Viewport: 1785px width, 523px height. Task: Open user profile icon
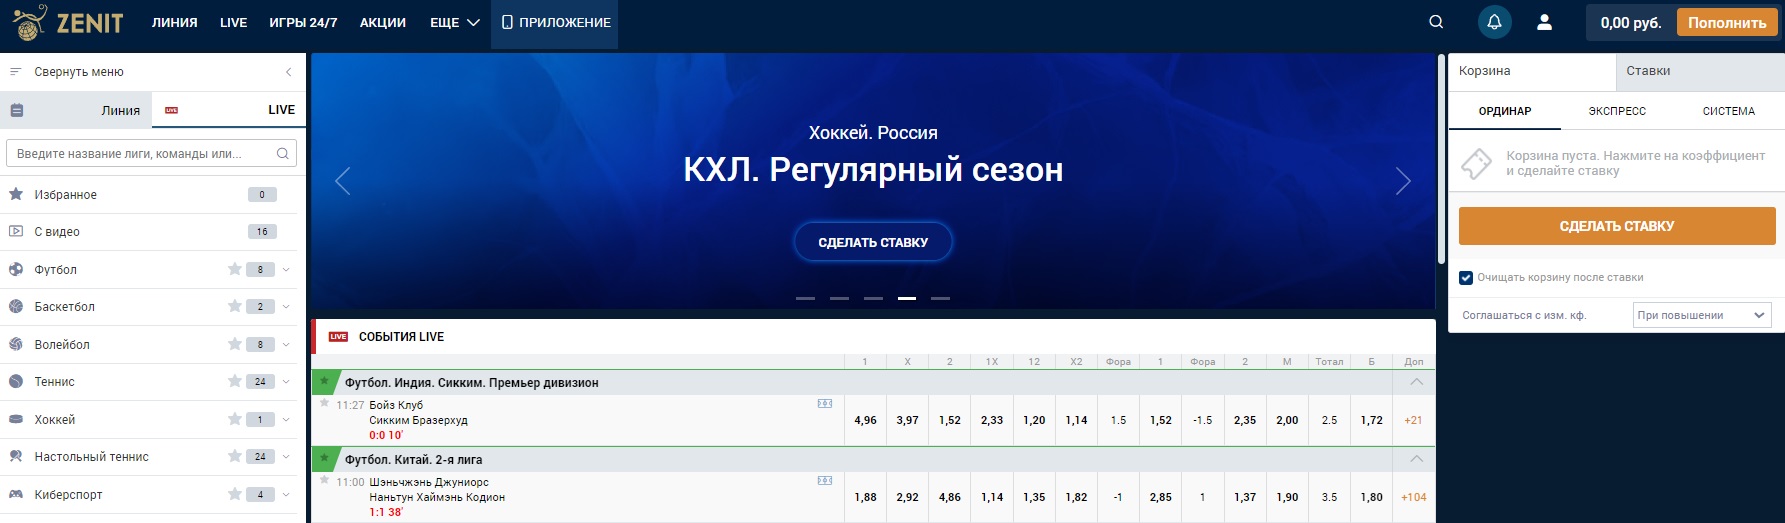coord(1544,22)
